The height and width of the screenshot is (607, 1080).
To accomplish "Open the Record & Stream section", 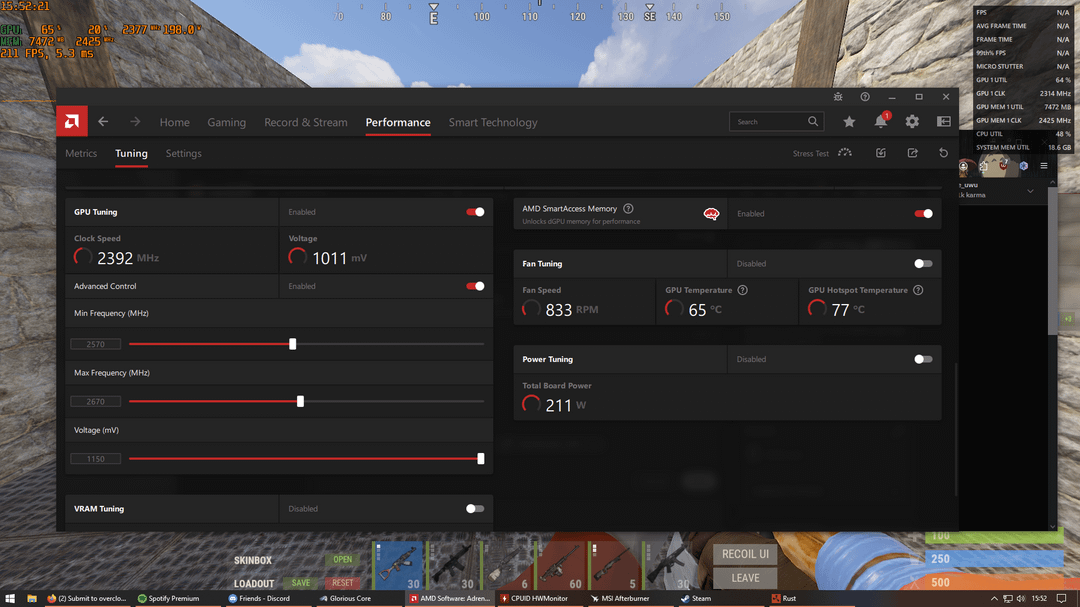I will coord(305,121).
